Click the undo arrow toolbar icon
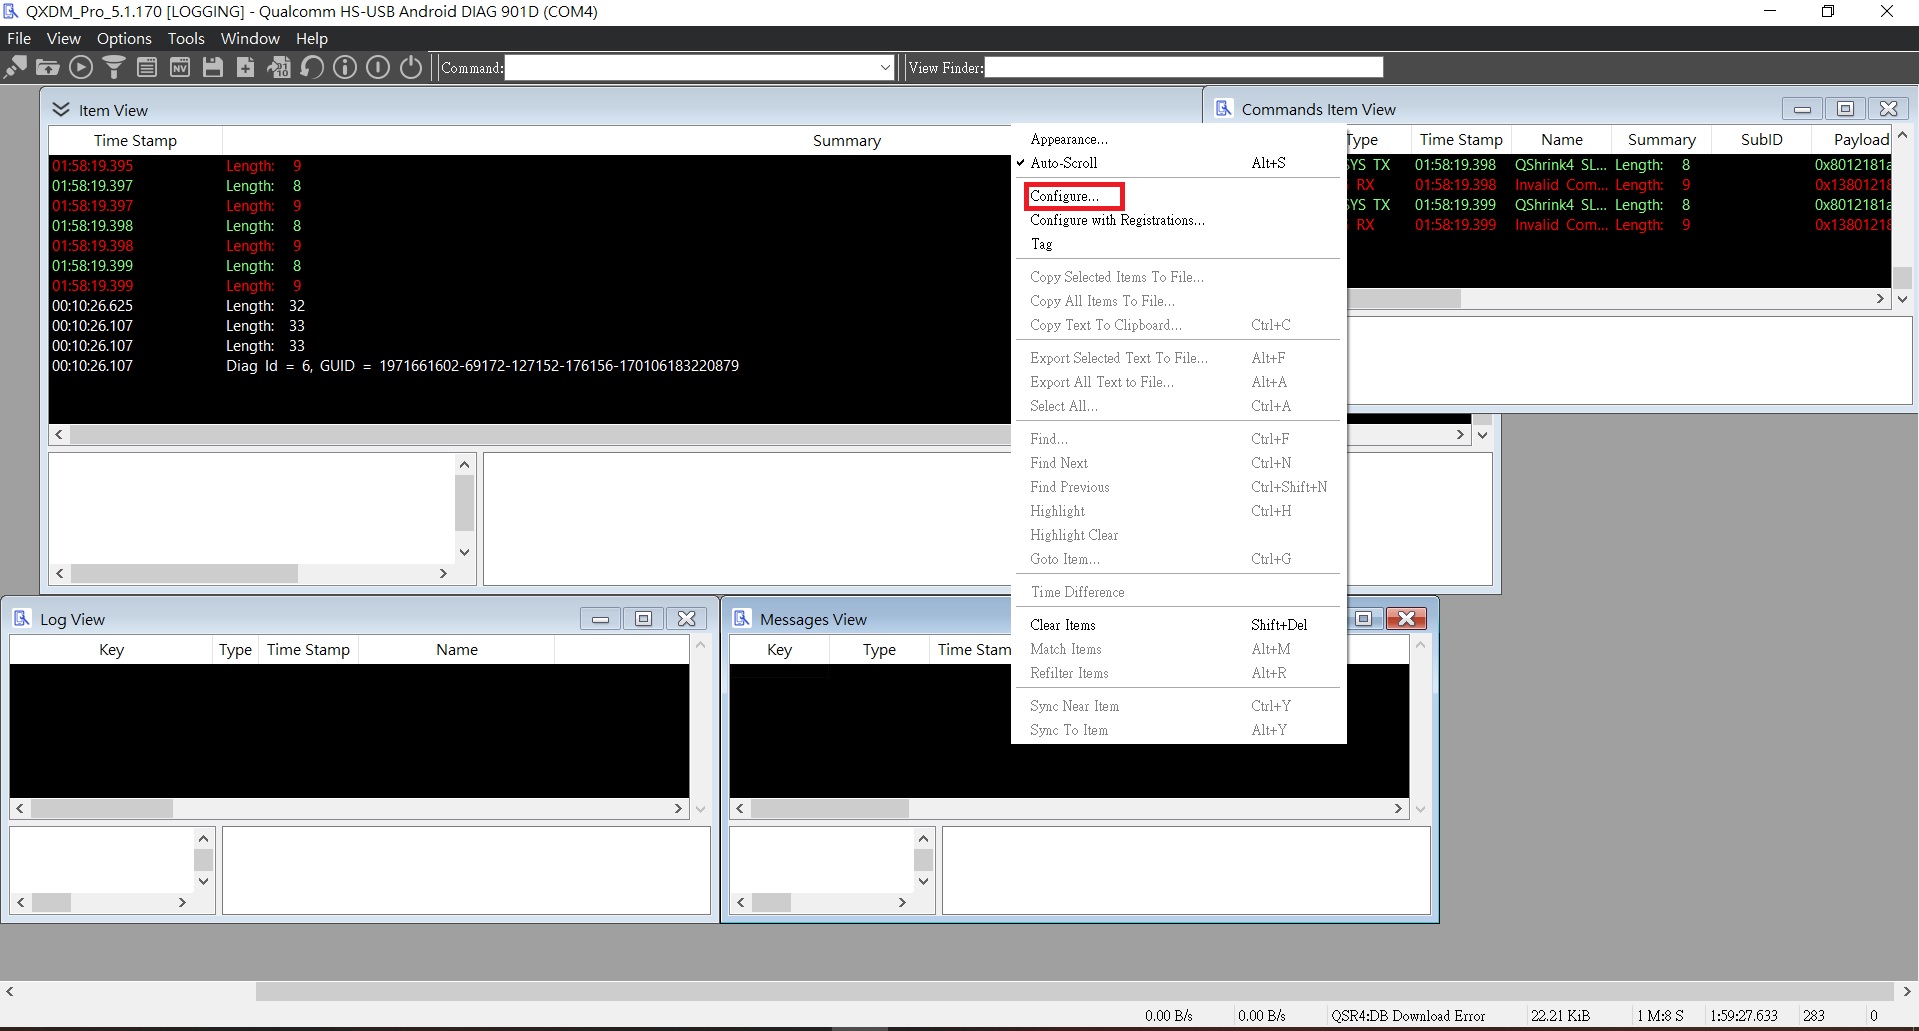 [x=312, y=68]
